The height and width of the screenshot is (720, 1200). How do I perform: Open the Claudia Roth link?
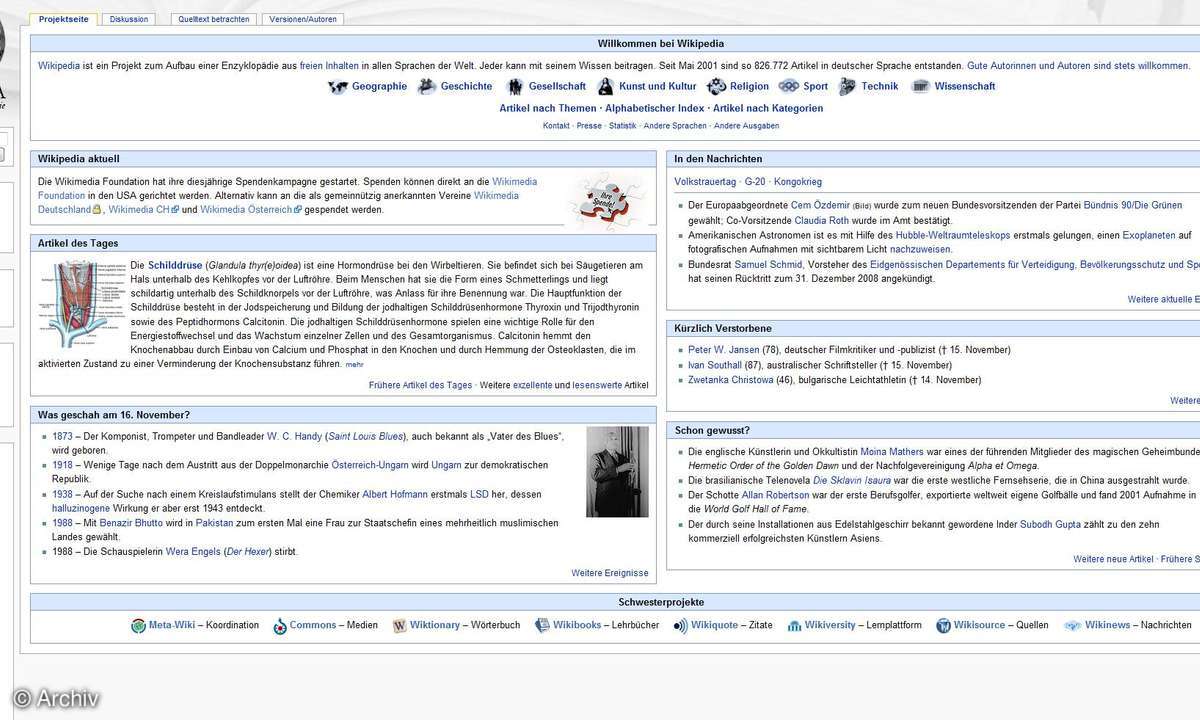pyautogui.click(x=821, y=220)
